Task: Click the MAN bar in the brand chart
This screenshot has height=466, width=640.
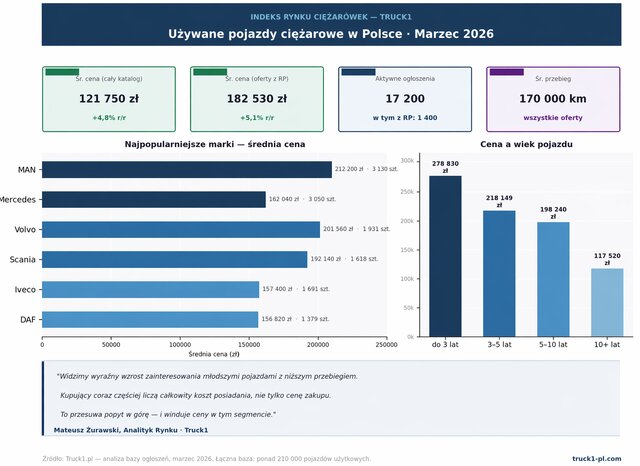Action: 187,170
